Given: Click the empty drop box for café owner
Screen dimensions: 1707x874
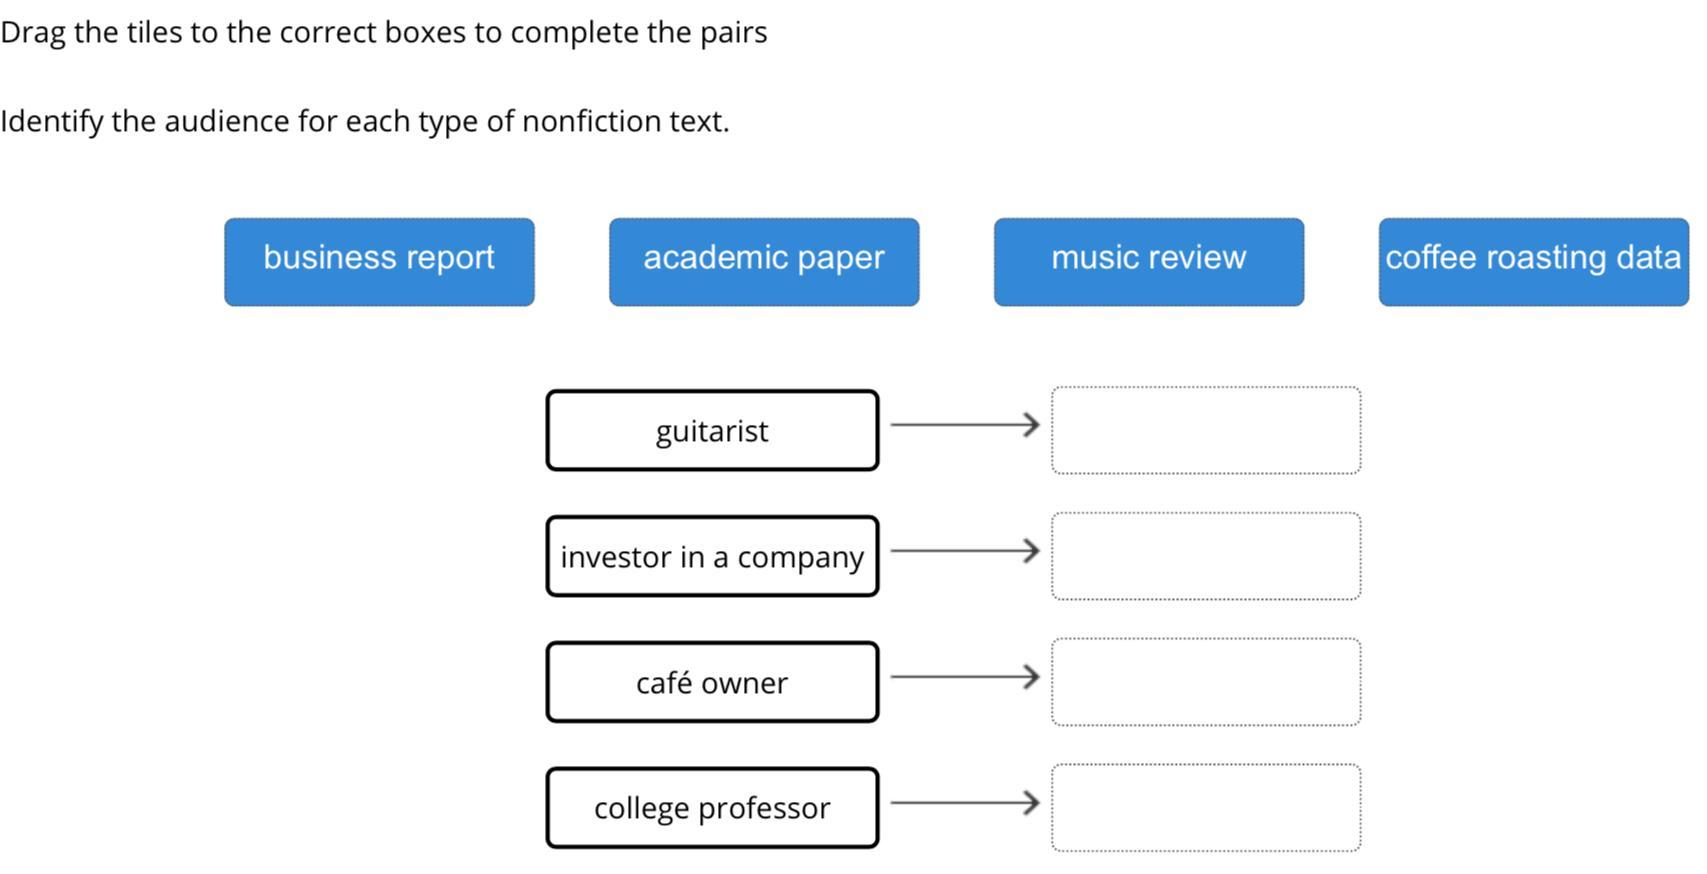Looking at the screenshot, I should click(1205, 682).
